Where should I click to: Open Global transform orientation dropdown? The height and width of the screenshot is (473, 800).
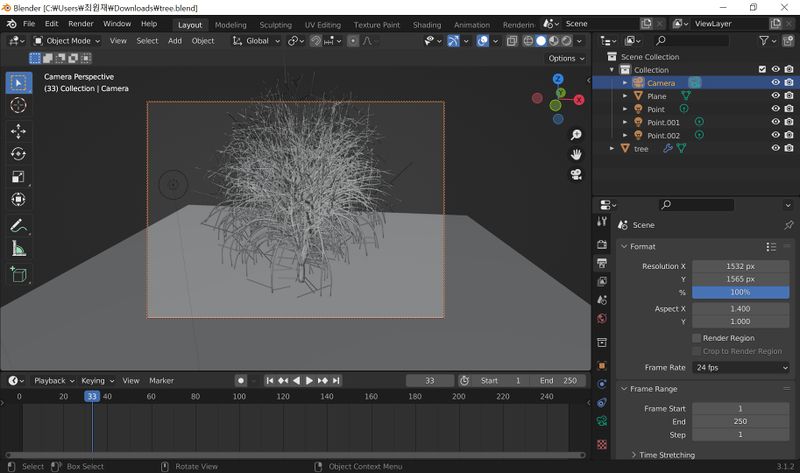click(x=256, y=41)
